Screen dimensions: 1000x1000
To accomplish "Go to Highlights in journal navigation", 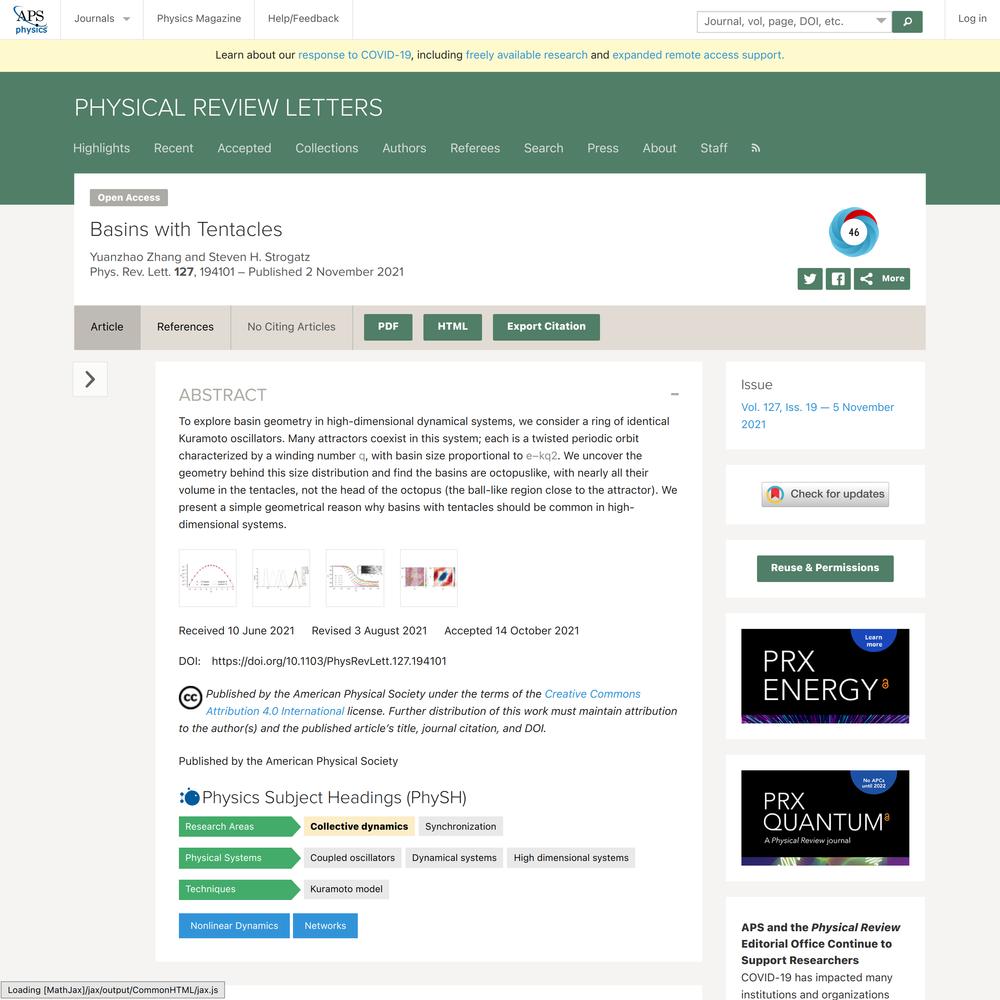I will tap(101, 148).
